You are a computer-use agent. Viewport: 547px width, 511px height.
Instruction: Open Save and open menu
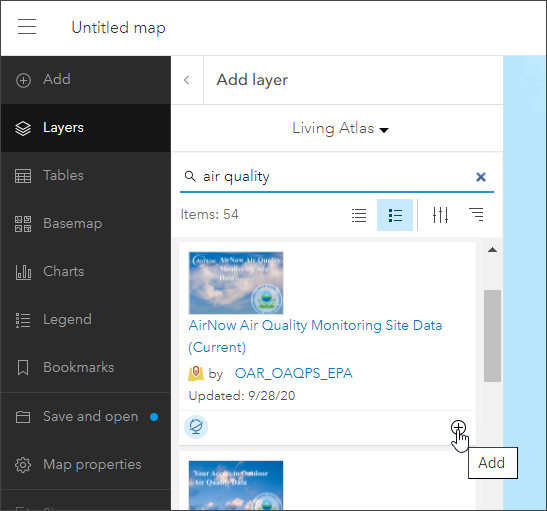pyautogui.click(x=85, y=417)
